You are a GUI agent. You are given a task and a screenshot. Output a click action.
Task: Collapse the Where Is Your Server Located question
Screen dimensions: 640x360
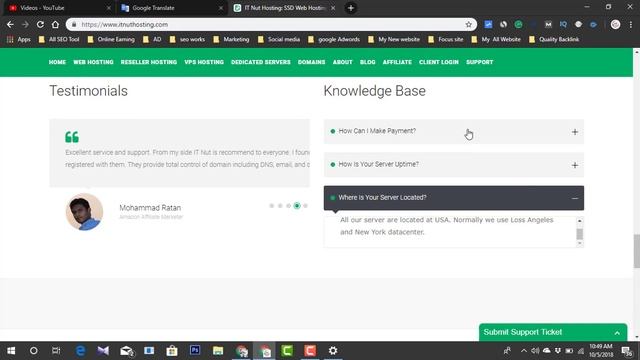pyautogui.click(x=453, y=198)
